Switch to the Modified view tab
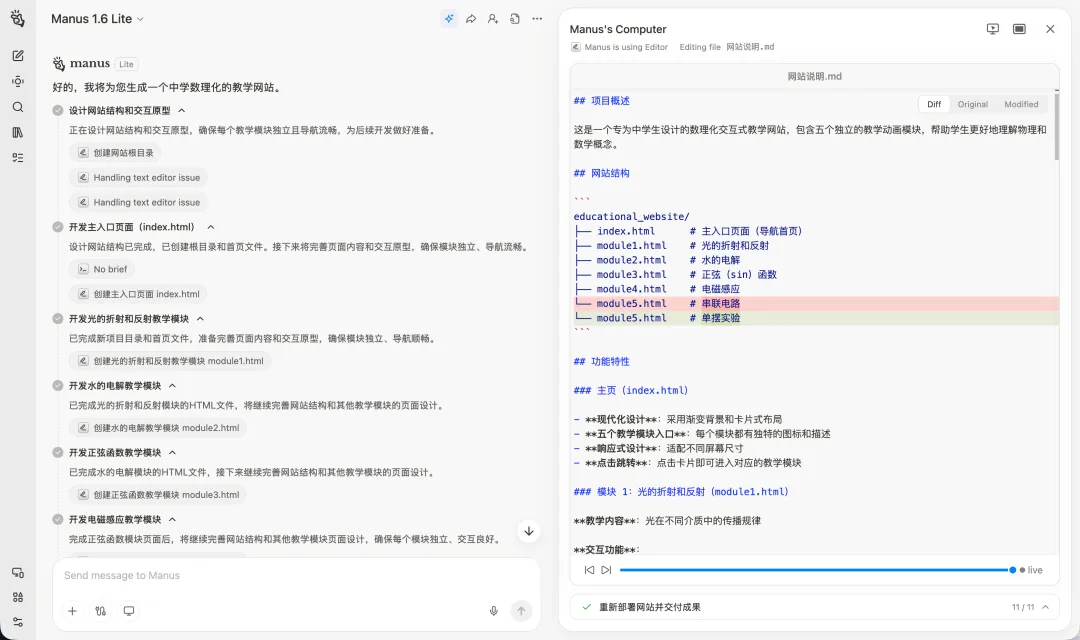The width and height of the screenshot is (1080, 640). pyautogui.click(x=1021, y=104)
